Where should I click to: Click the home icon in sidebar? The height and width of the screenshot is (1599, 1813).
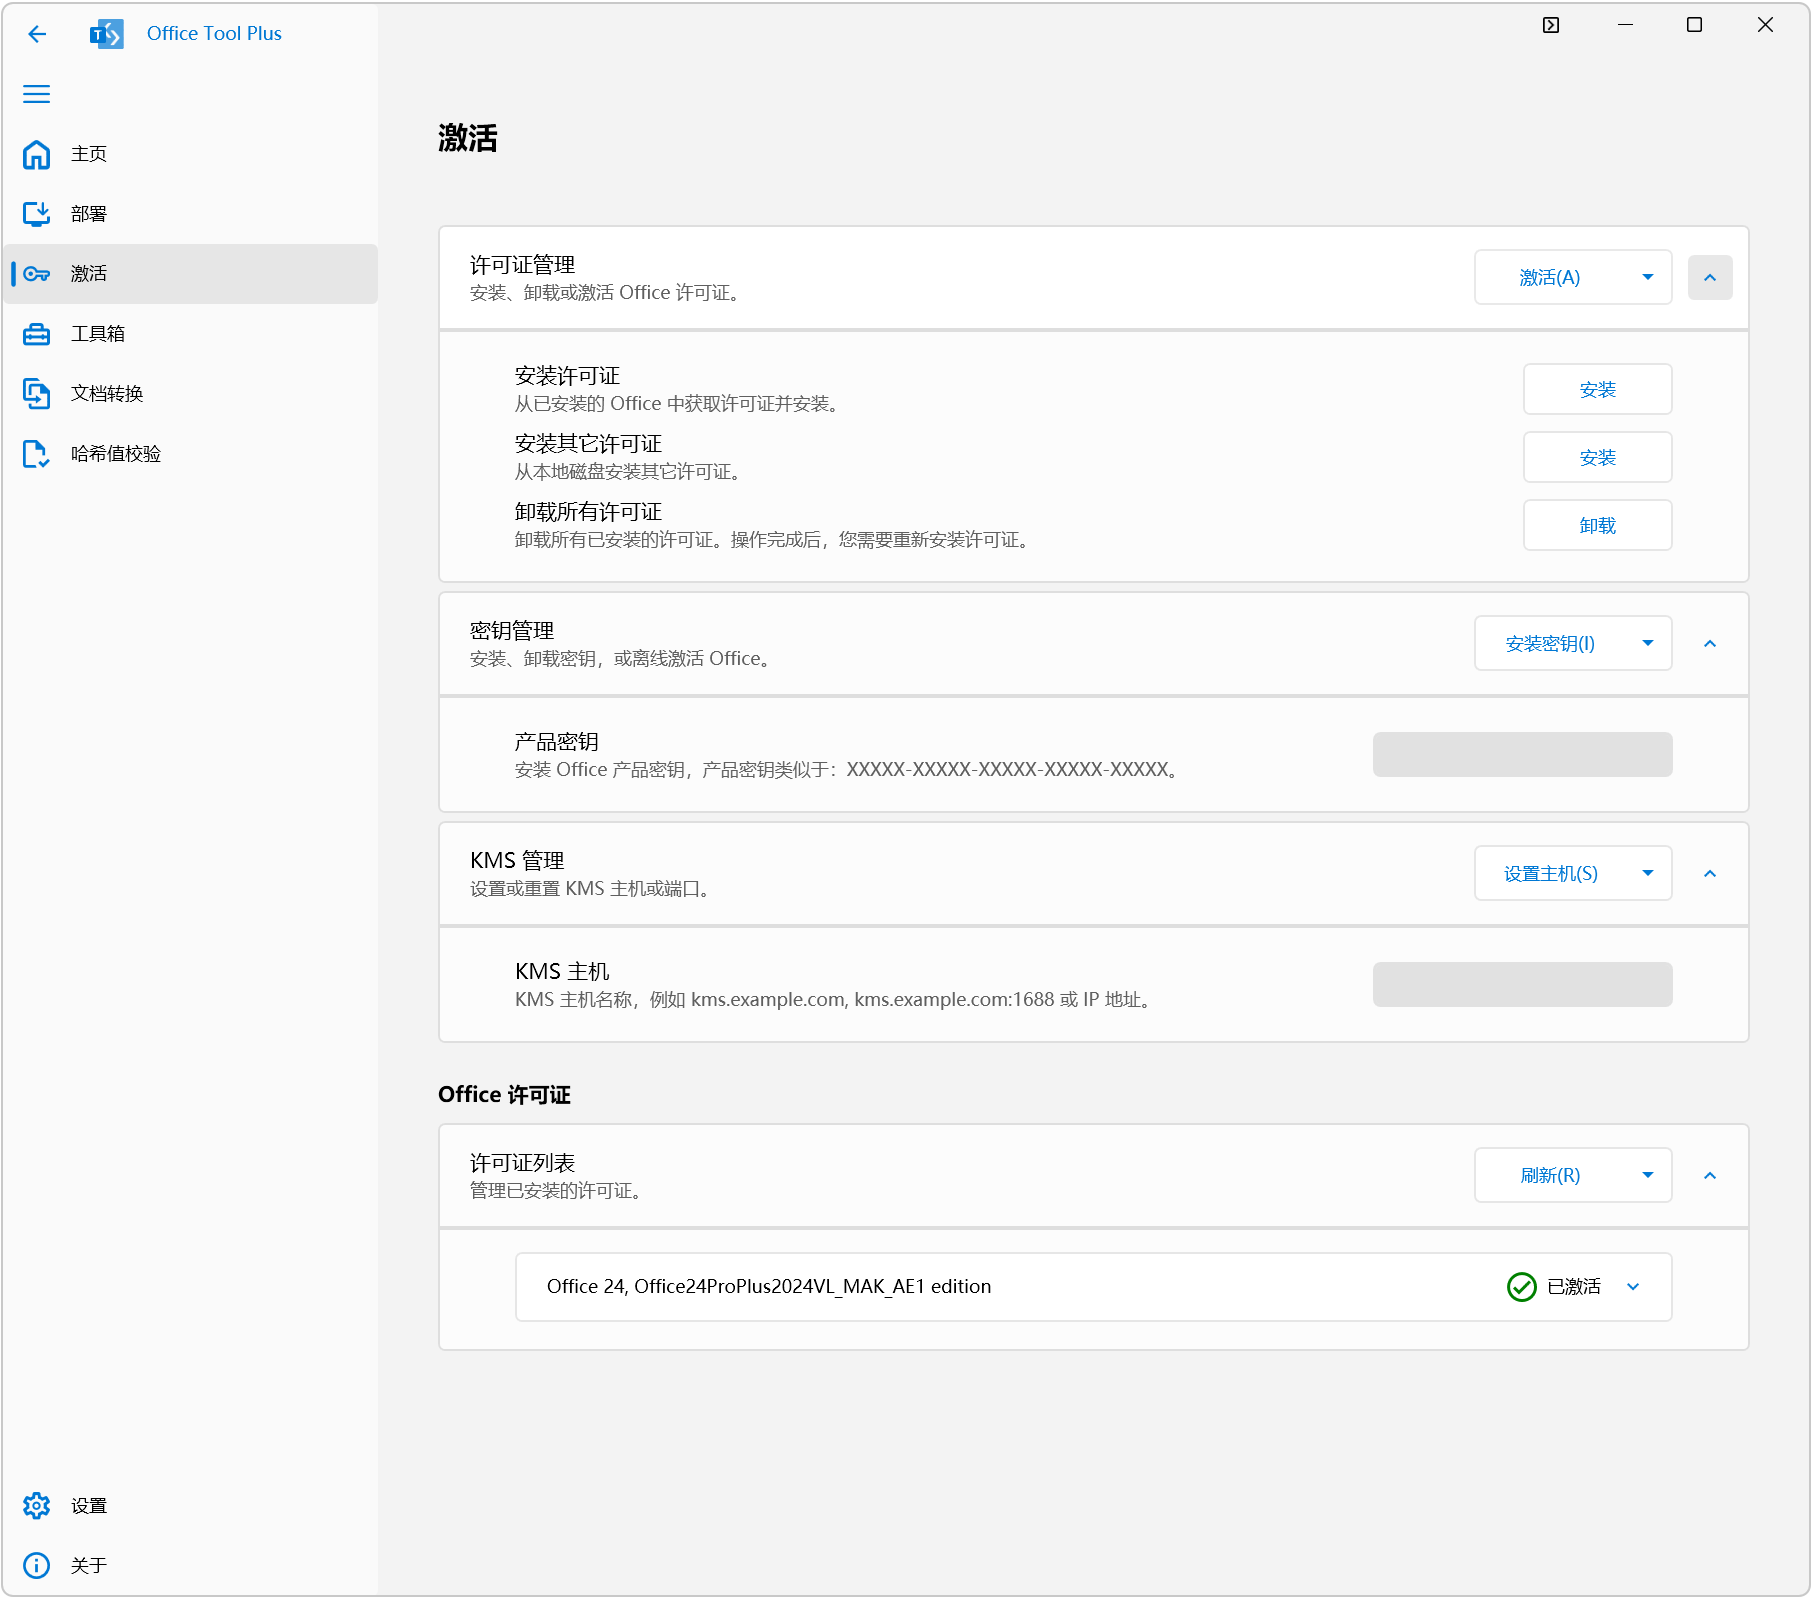click(x=37, y=154)
